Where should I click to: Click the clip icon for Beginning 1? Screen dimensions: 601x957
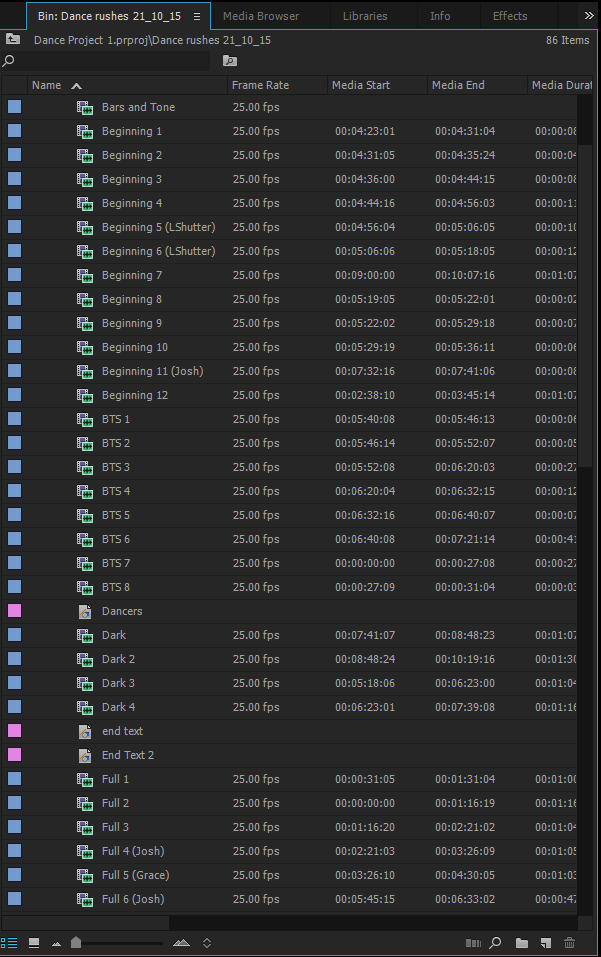(x=85, y=131)
